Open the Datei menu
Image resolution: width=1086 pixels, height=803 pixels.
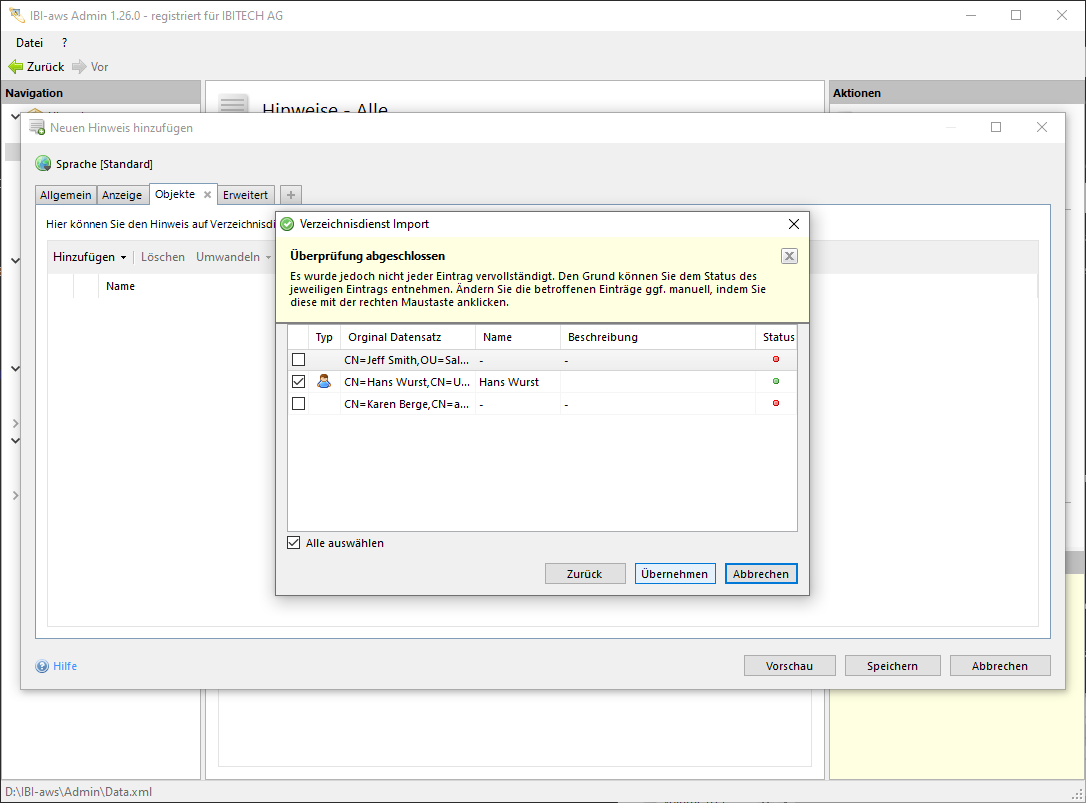[x=29, y=43]
